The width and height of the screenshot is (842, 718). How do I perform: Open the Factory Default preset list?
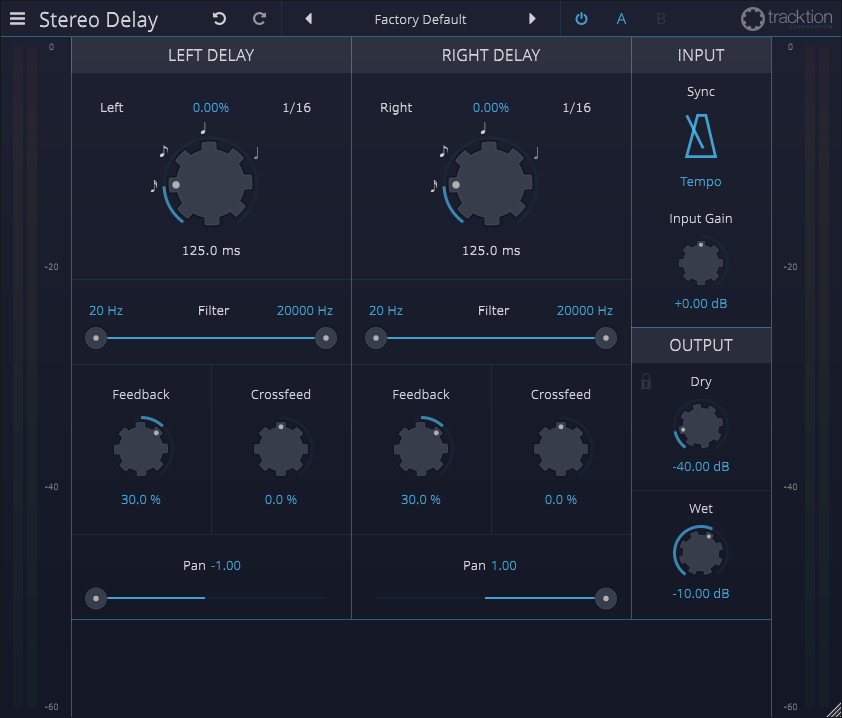420,19
